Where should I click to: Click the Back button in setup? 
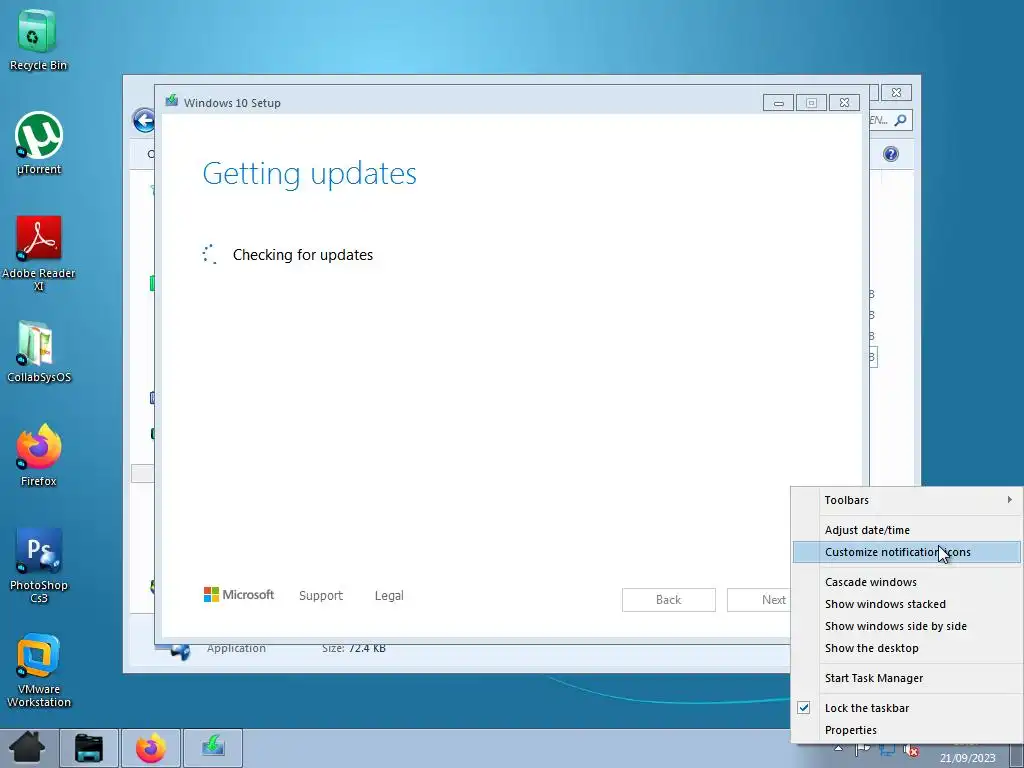point(669,600)
